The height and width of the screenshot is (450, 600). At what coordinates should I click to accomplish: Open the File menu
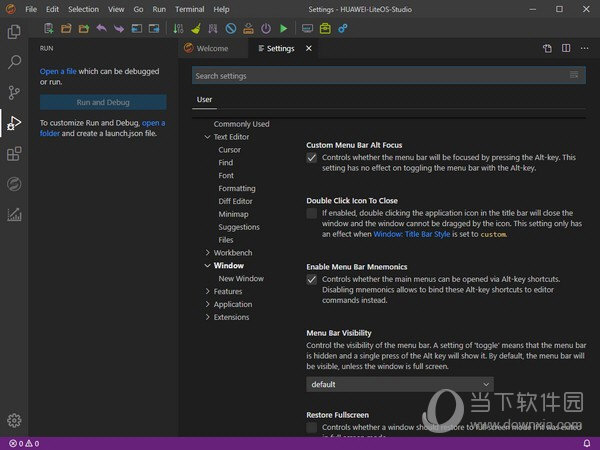[x=31, y=9]
